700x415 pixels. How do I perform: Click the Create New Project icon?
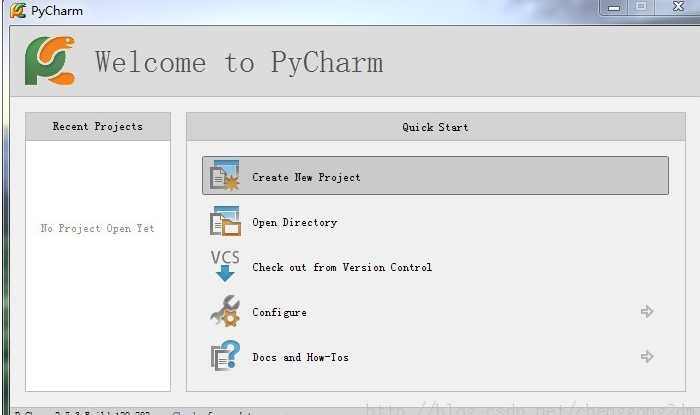(x=225, y=175)
